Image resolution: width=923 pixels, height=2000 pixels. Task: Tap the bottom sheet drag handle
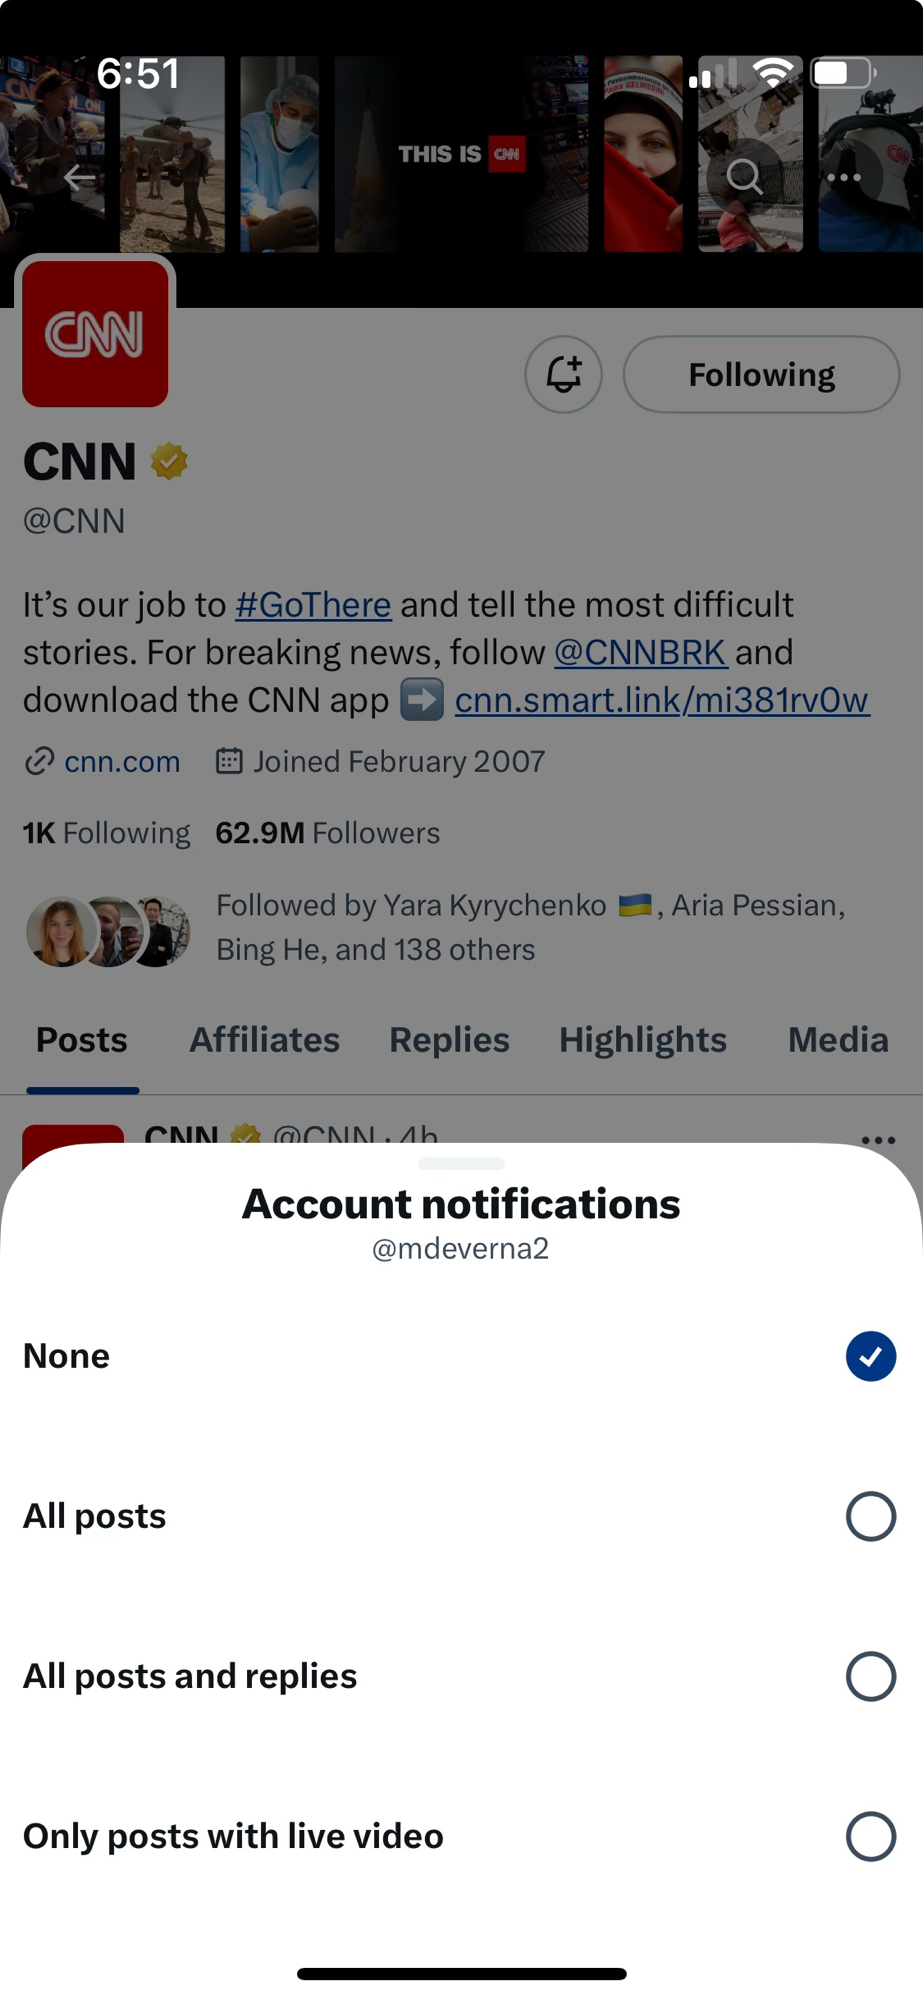461,1164
